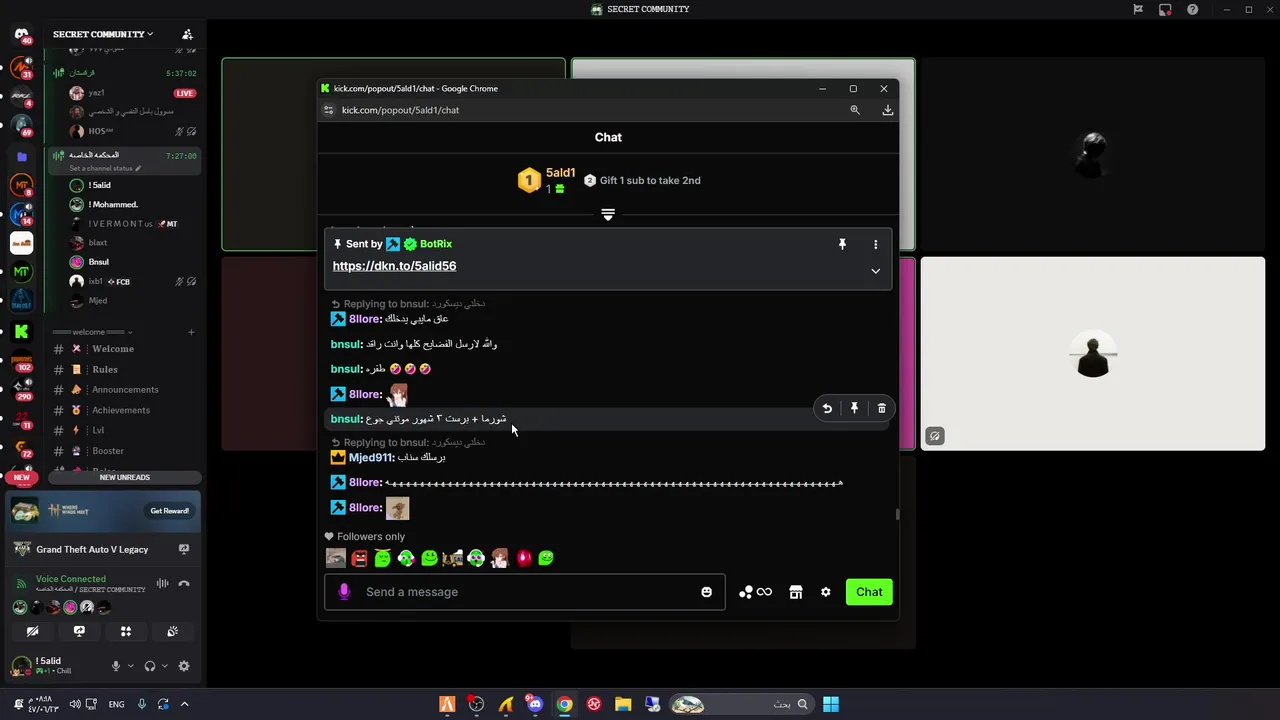Click the green K server icon in sidebar

(x=21, y=331)
